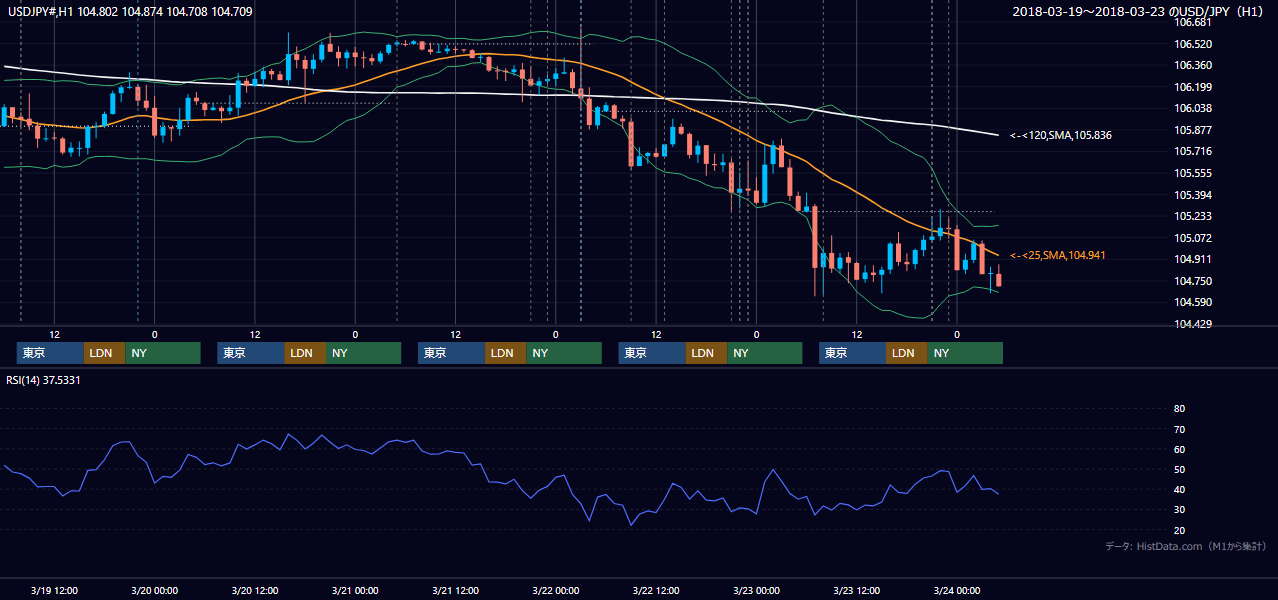Click price axis value 106.520
Screen dimensions: 1278x600
click(1193, 44)
